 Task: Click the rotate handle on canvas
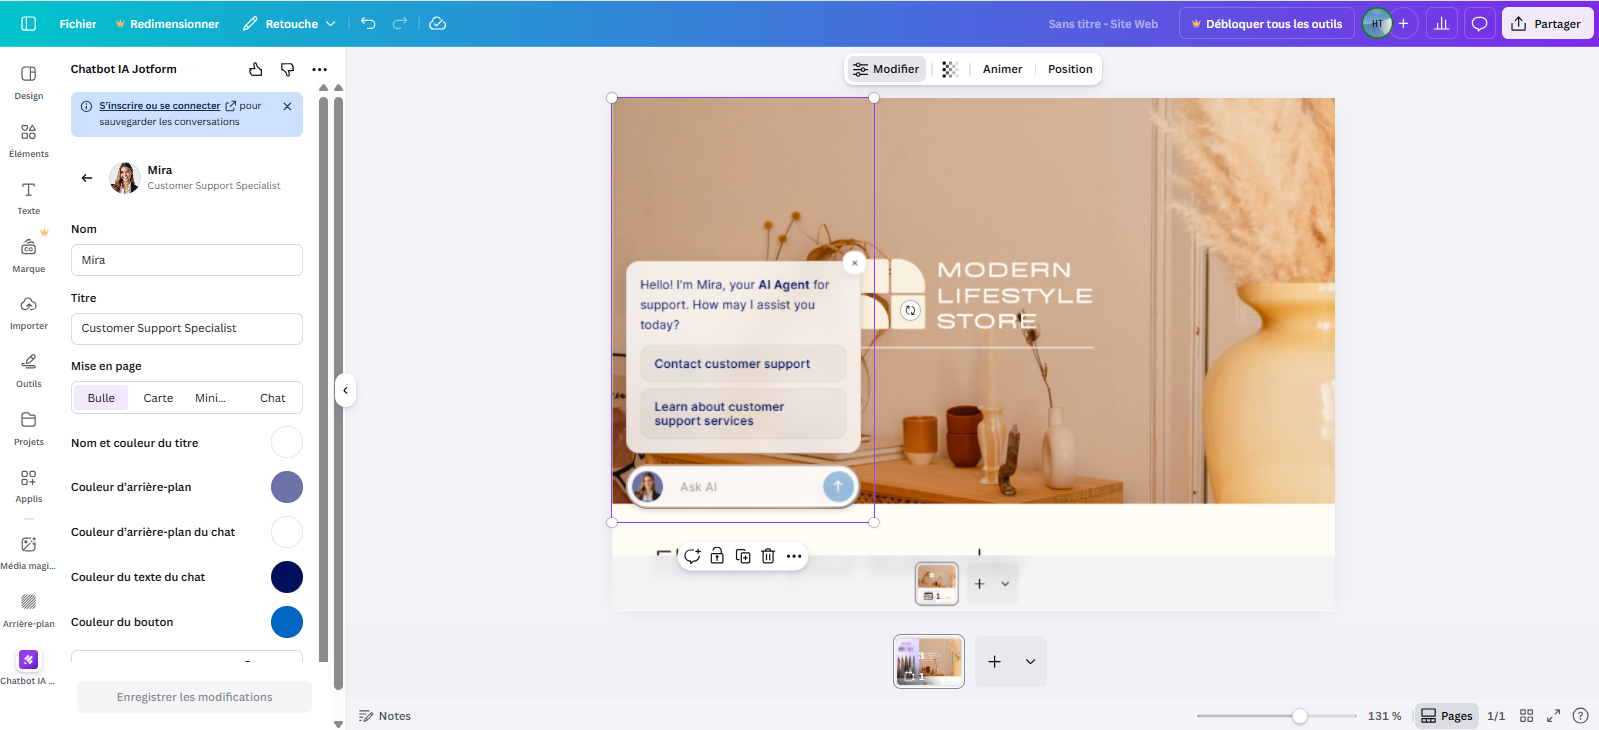point(910,310)
